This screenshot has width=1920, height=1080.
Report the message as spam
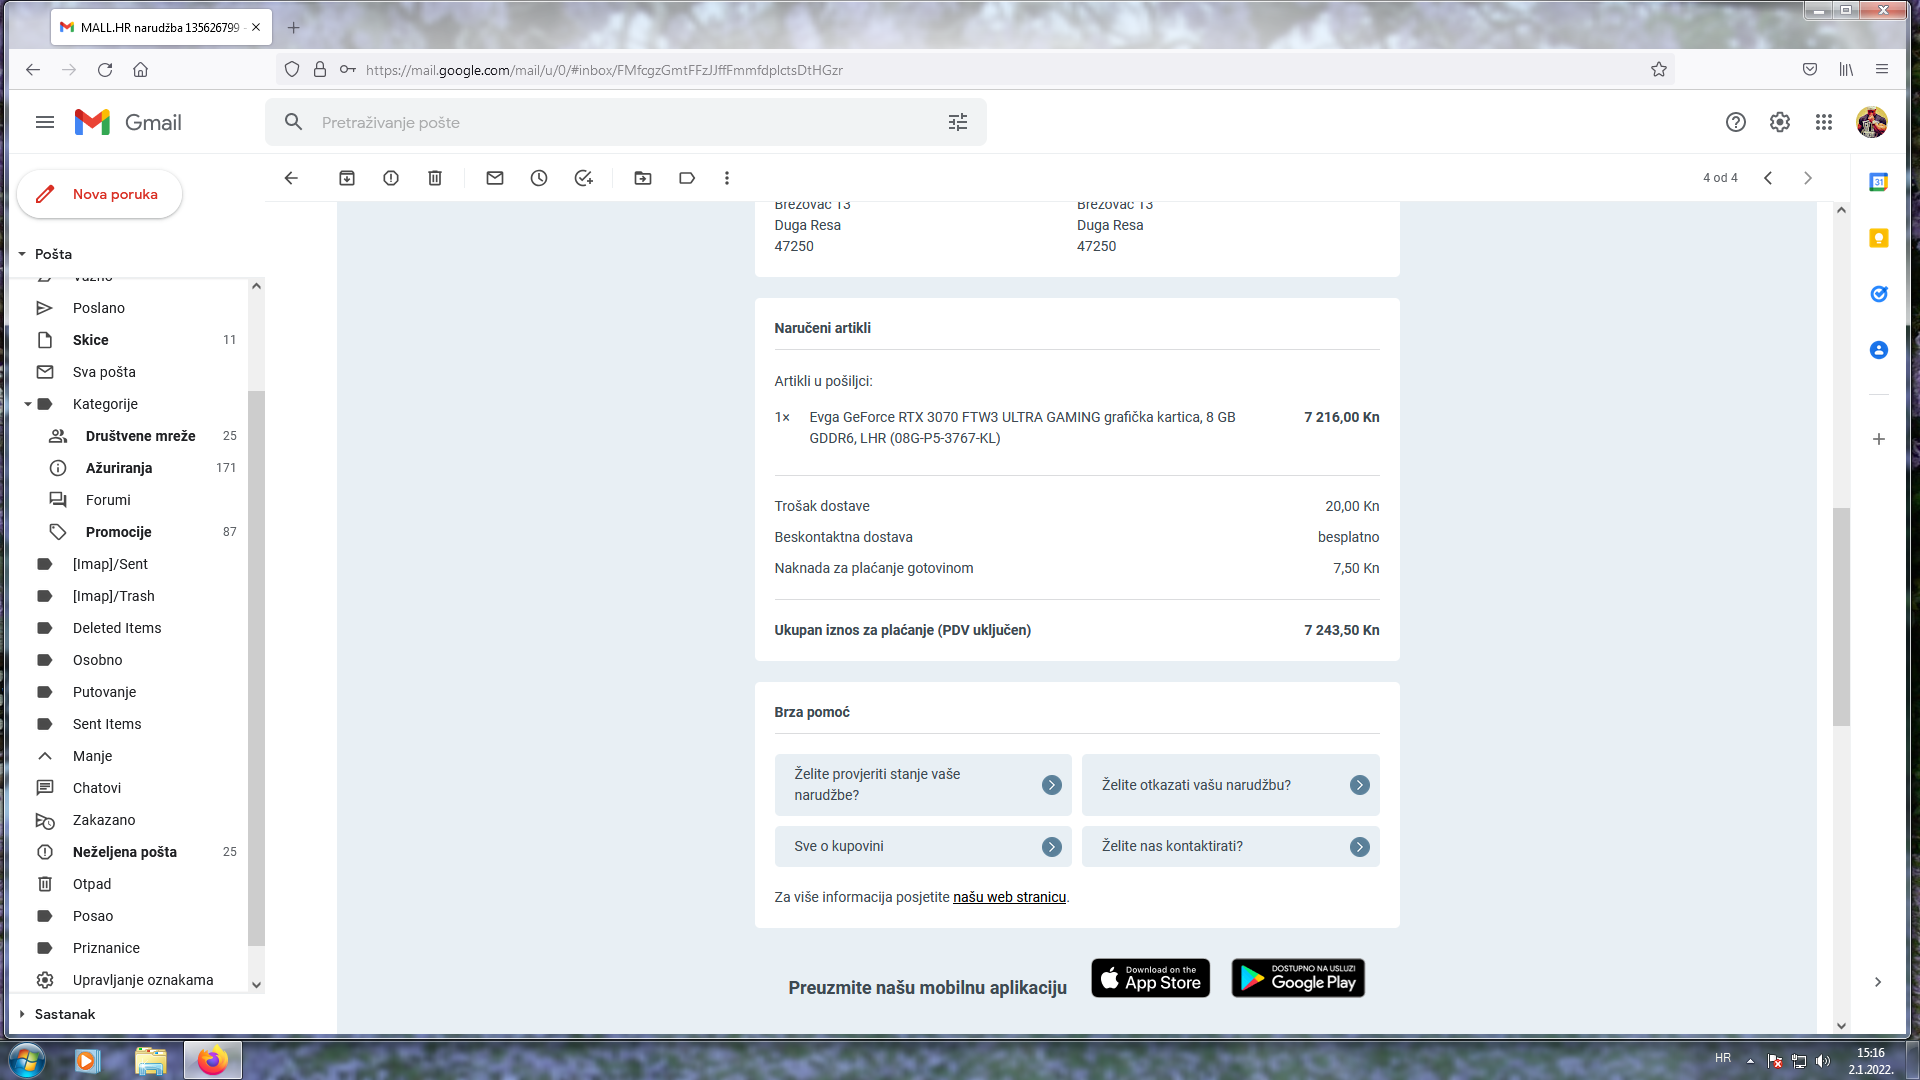pos(391,178)
